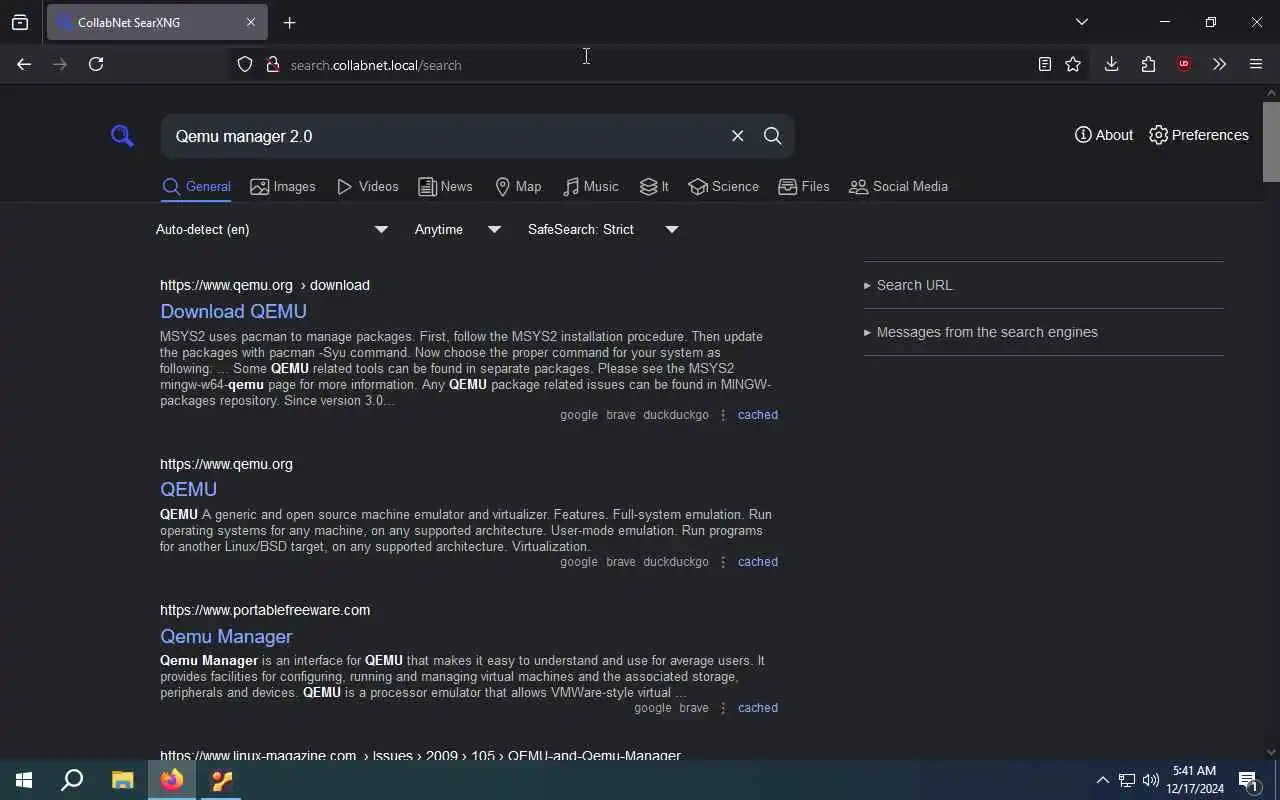Switch to the Videos tab
The image size is (1280, 800).
tap(367, 186)
